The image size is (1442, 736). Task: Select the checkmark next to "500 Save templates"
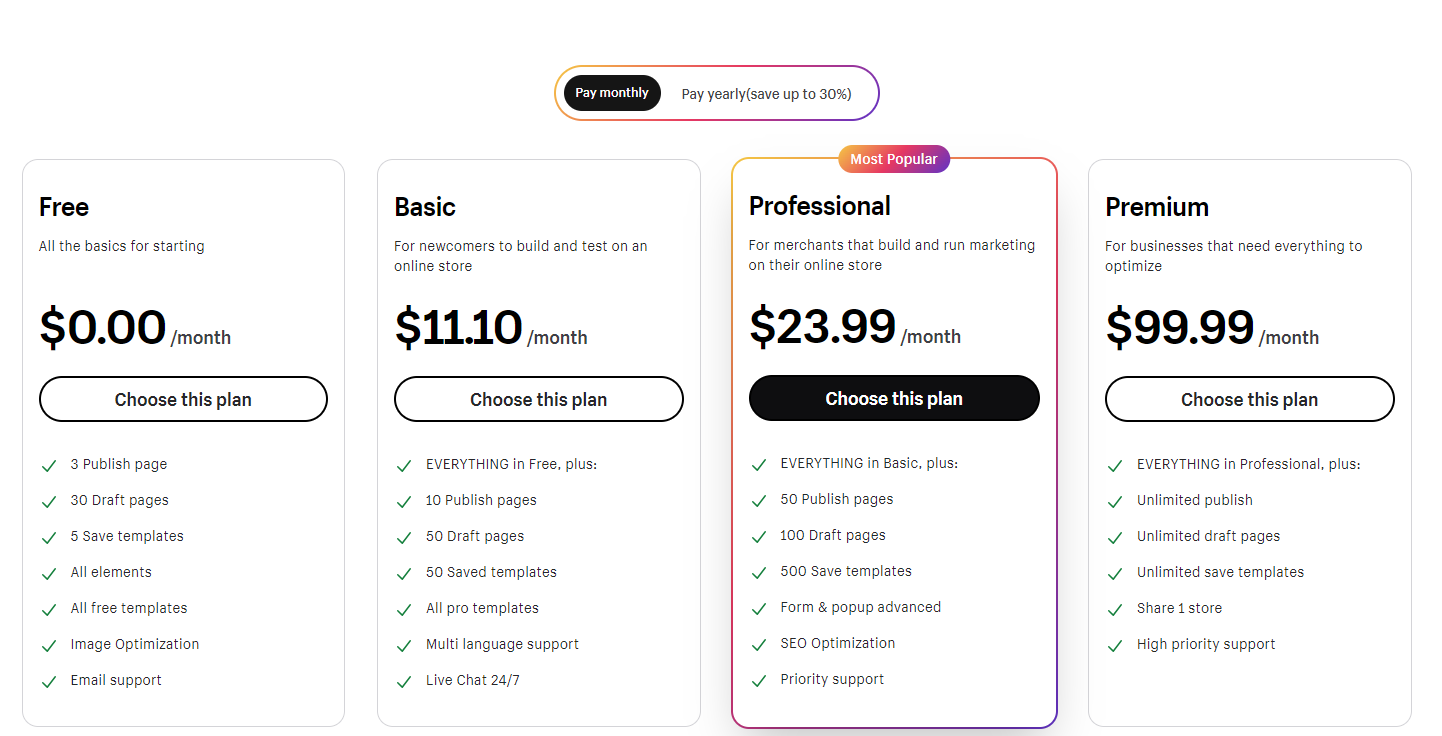coord(759,571)
